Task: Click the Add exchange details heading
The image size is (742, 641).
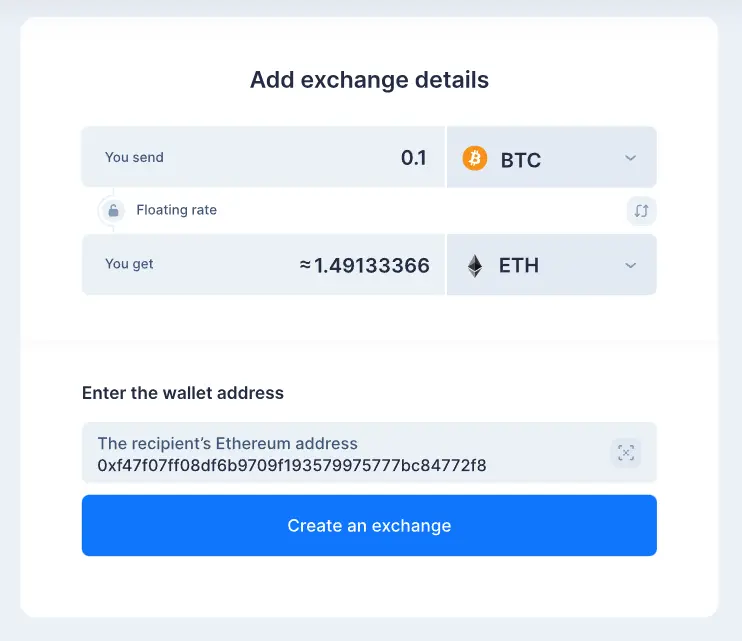Action: coord(369,79)
